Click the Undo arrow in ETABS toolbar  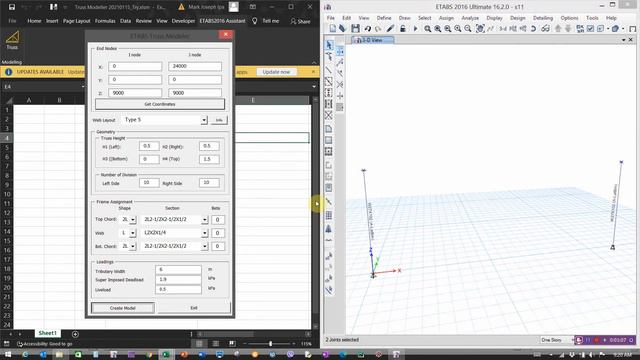pos(367,29)
